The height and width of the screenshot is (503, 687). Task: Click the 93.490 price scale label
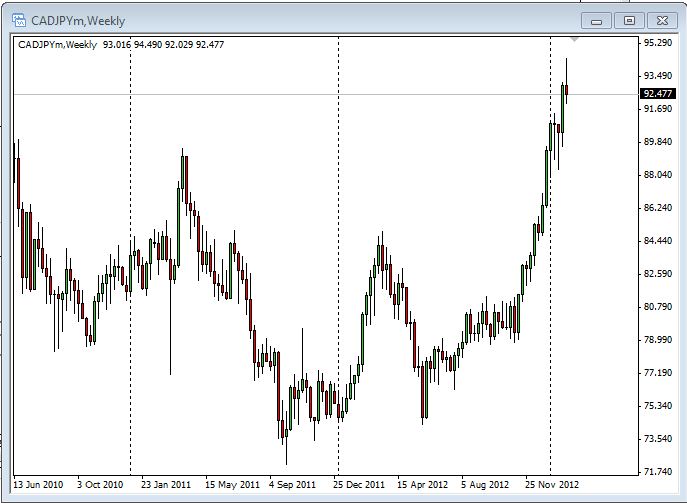(658, 76)
